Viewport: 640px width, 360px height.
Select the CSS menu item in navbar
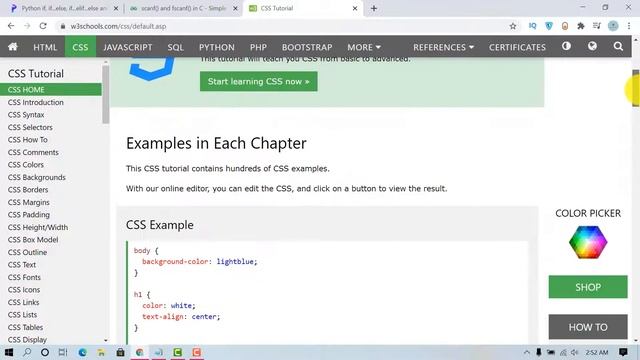click(x=80, y=47)
